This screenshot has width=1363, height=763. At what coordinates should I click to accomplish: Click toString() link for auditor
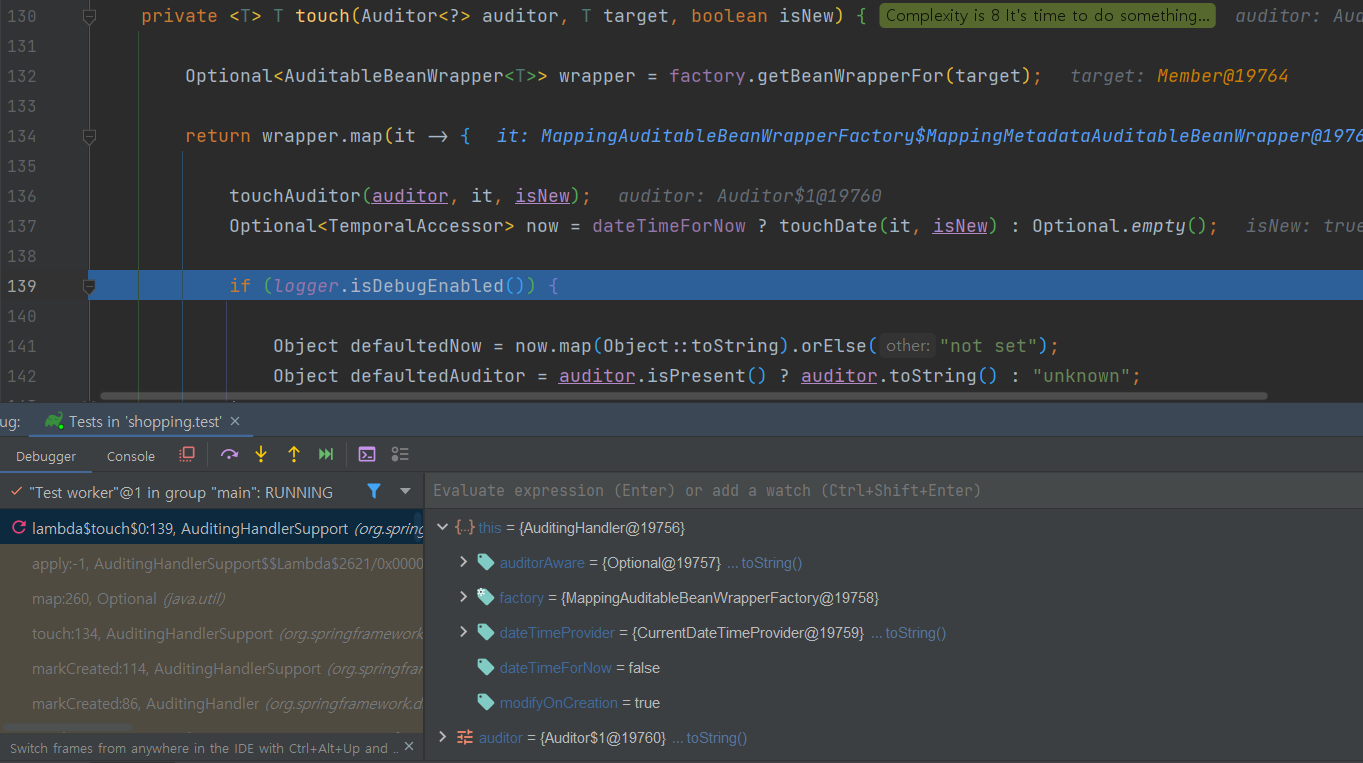pos(717,738)
